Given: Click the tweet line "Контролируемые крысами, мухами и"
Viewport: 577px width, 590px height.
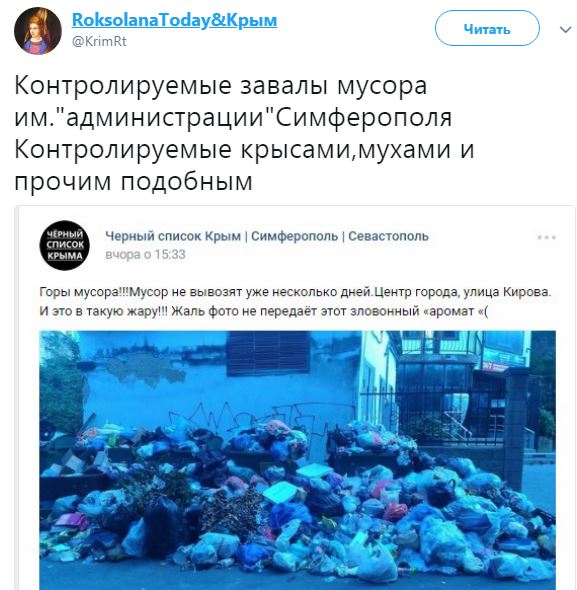Looking at the screenshot, I should pyautogui.click(x=244, y=150).
